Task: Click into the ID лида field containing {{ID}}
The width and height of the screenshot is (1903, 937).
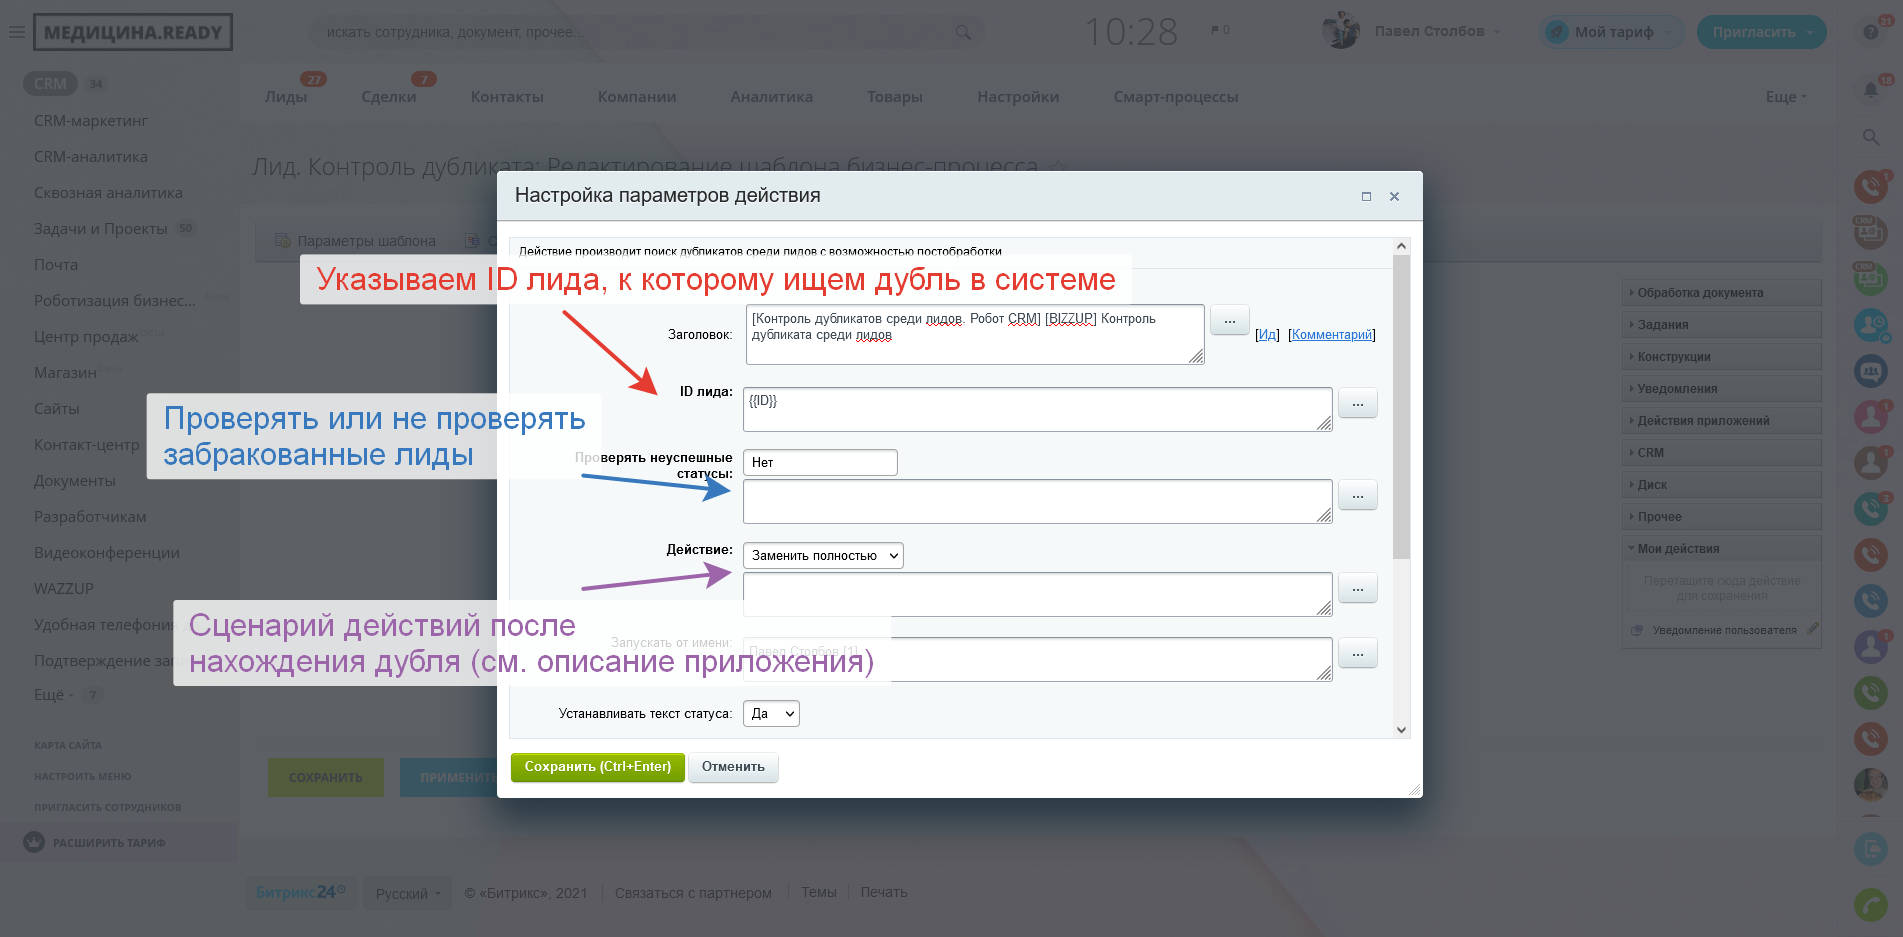Action: (1038, 410)
